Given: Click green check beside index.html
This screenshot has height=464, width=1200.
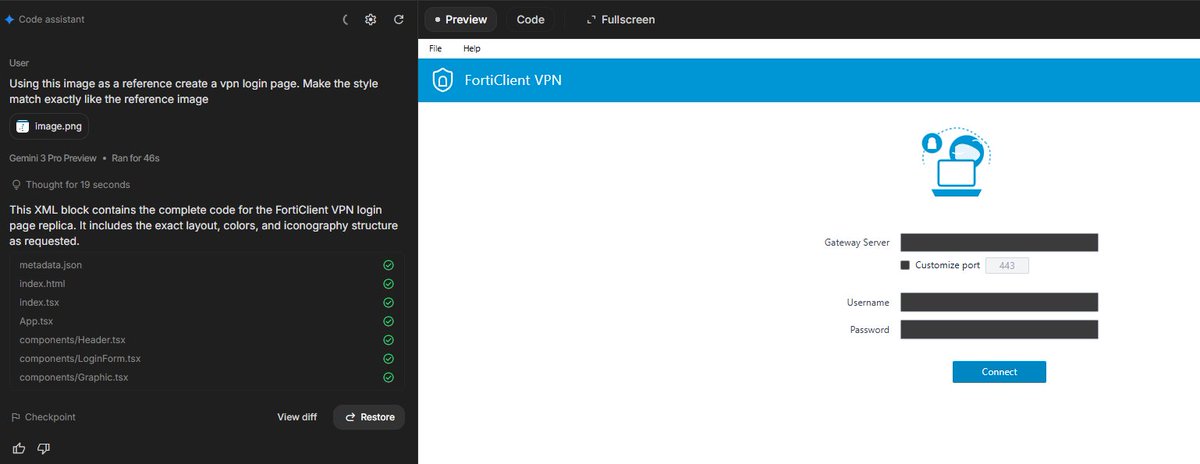Looking at the screenshot, I should point(388,284).
